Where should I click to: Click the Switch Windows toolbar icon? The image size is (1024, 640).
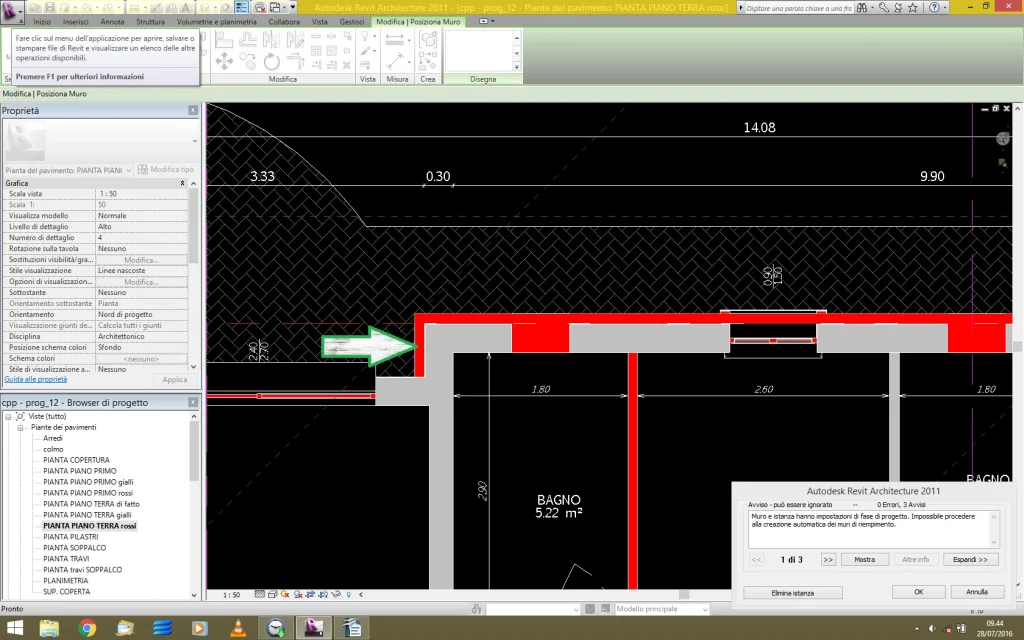tap(276, 7)
